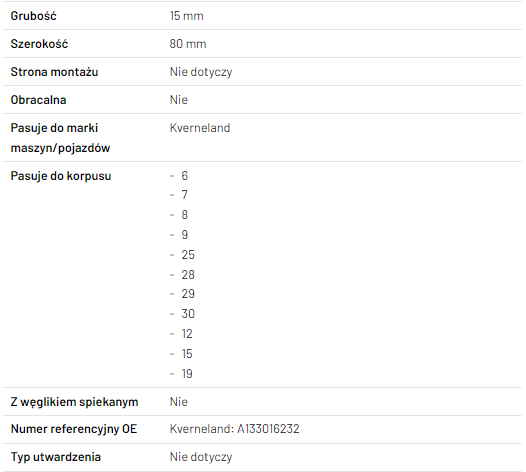
Task: Click the Numer referencyjny OE label
Action: pos(74,429)
